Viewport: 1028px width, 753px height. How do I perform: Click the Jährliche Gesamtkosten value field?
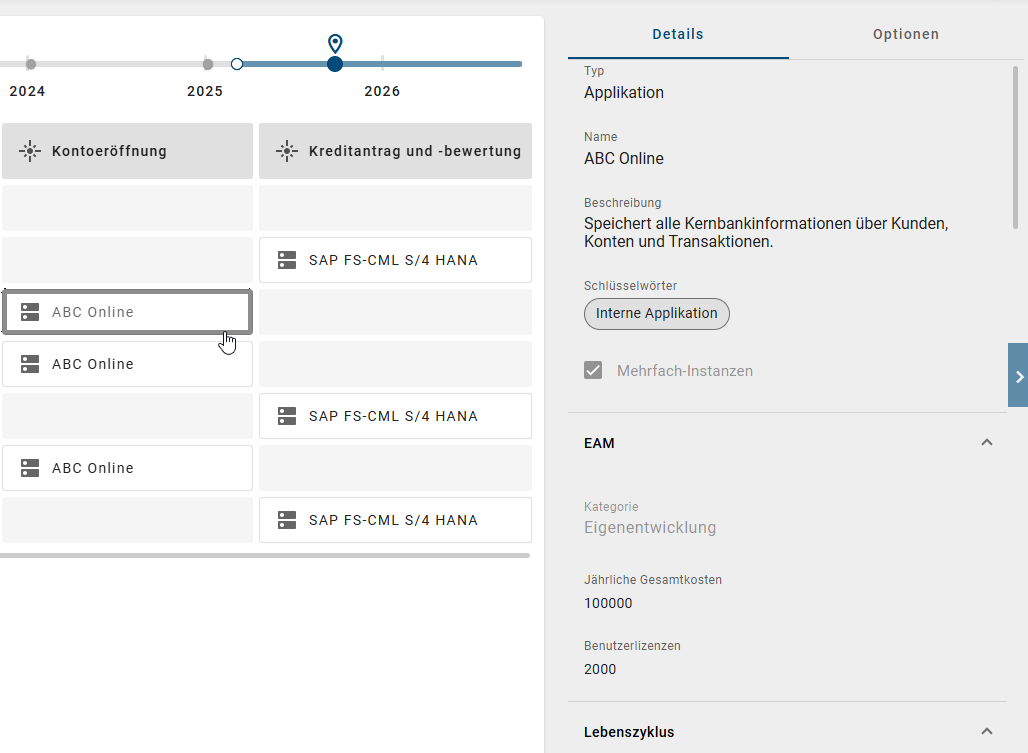(x=608, y=602)
